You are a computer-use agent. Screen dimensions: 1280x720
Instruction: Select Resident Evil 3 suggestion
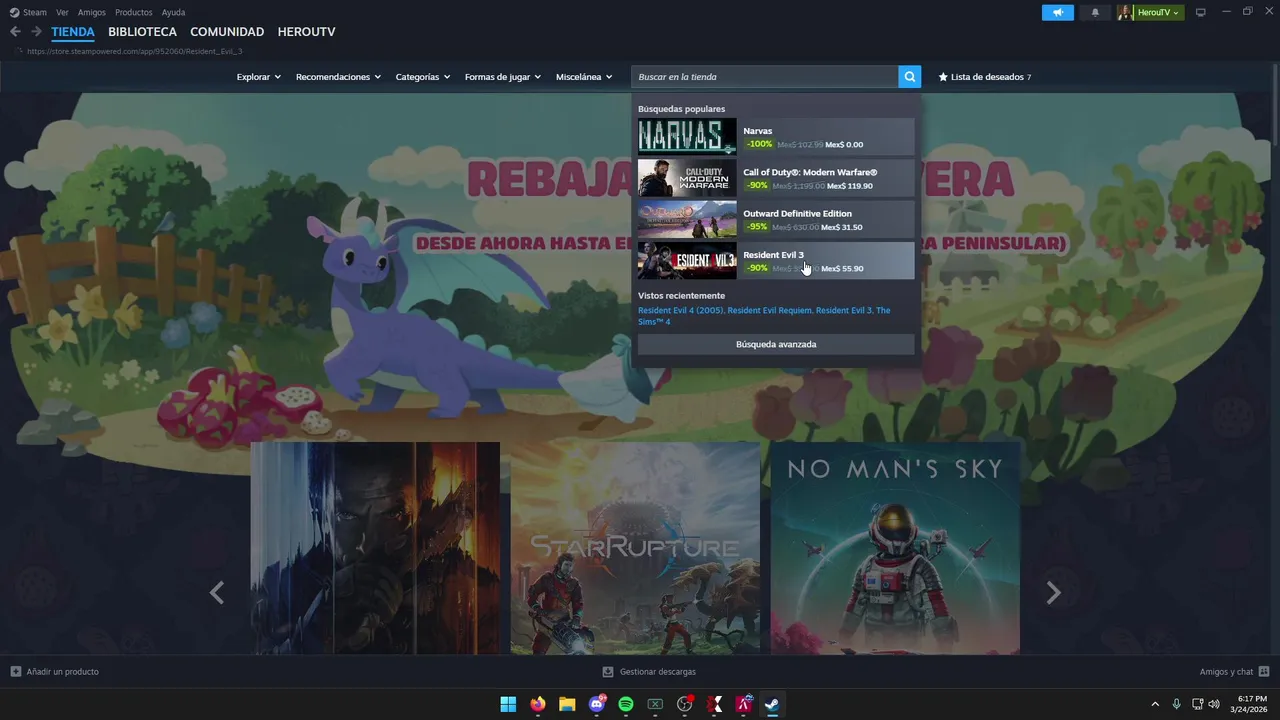click(776, 261)
